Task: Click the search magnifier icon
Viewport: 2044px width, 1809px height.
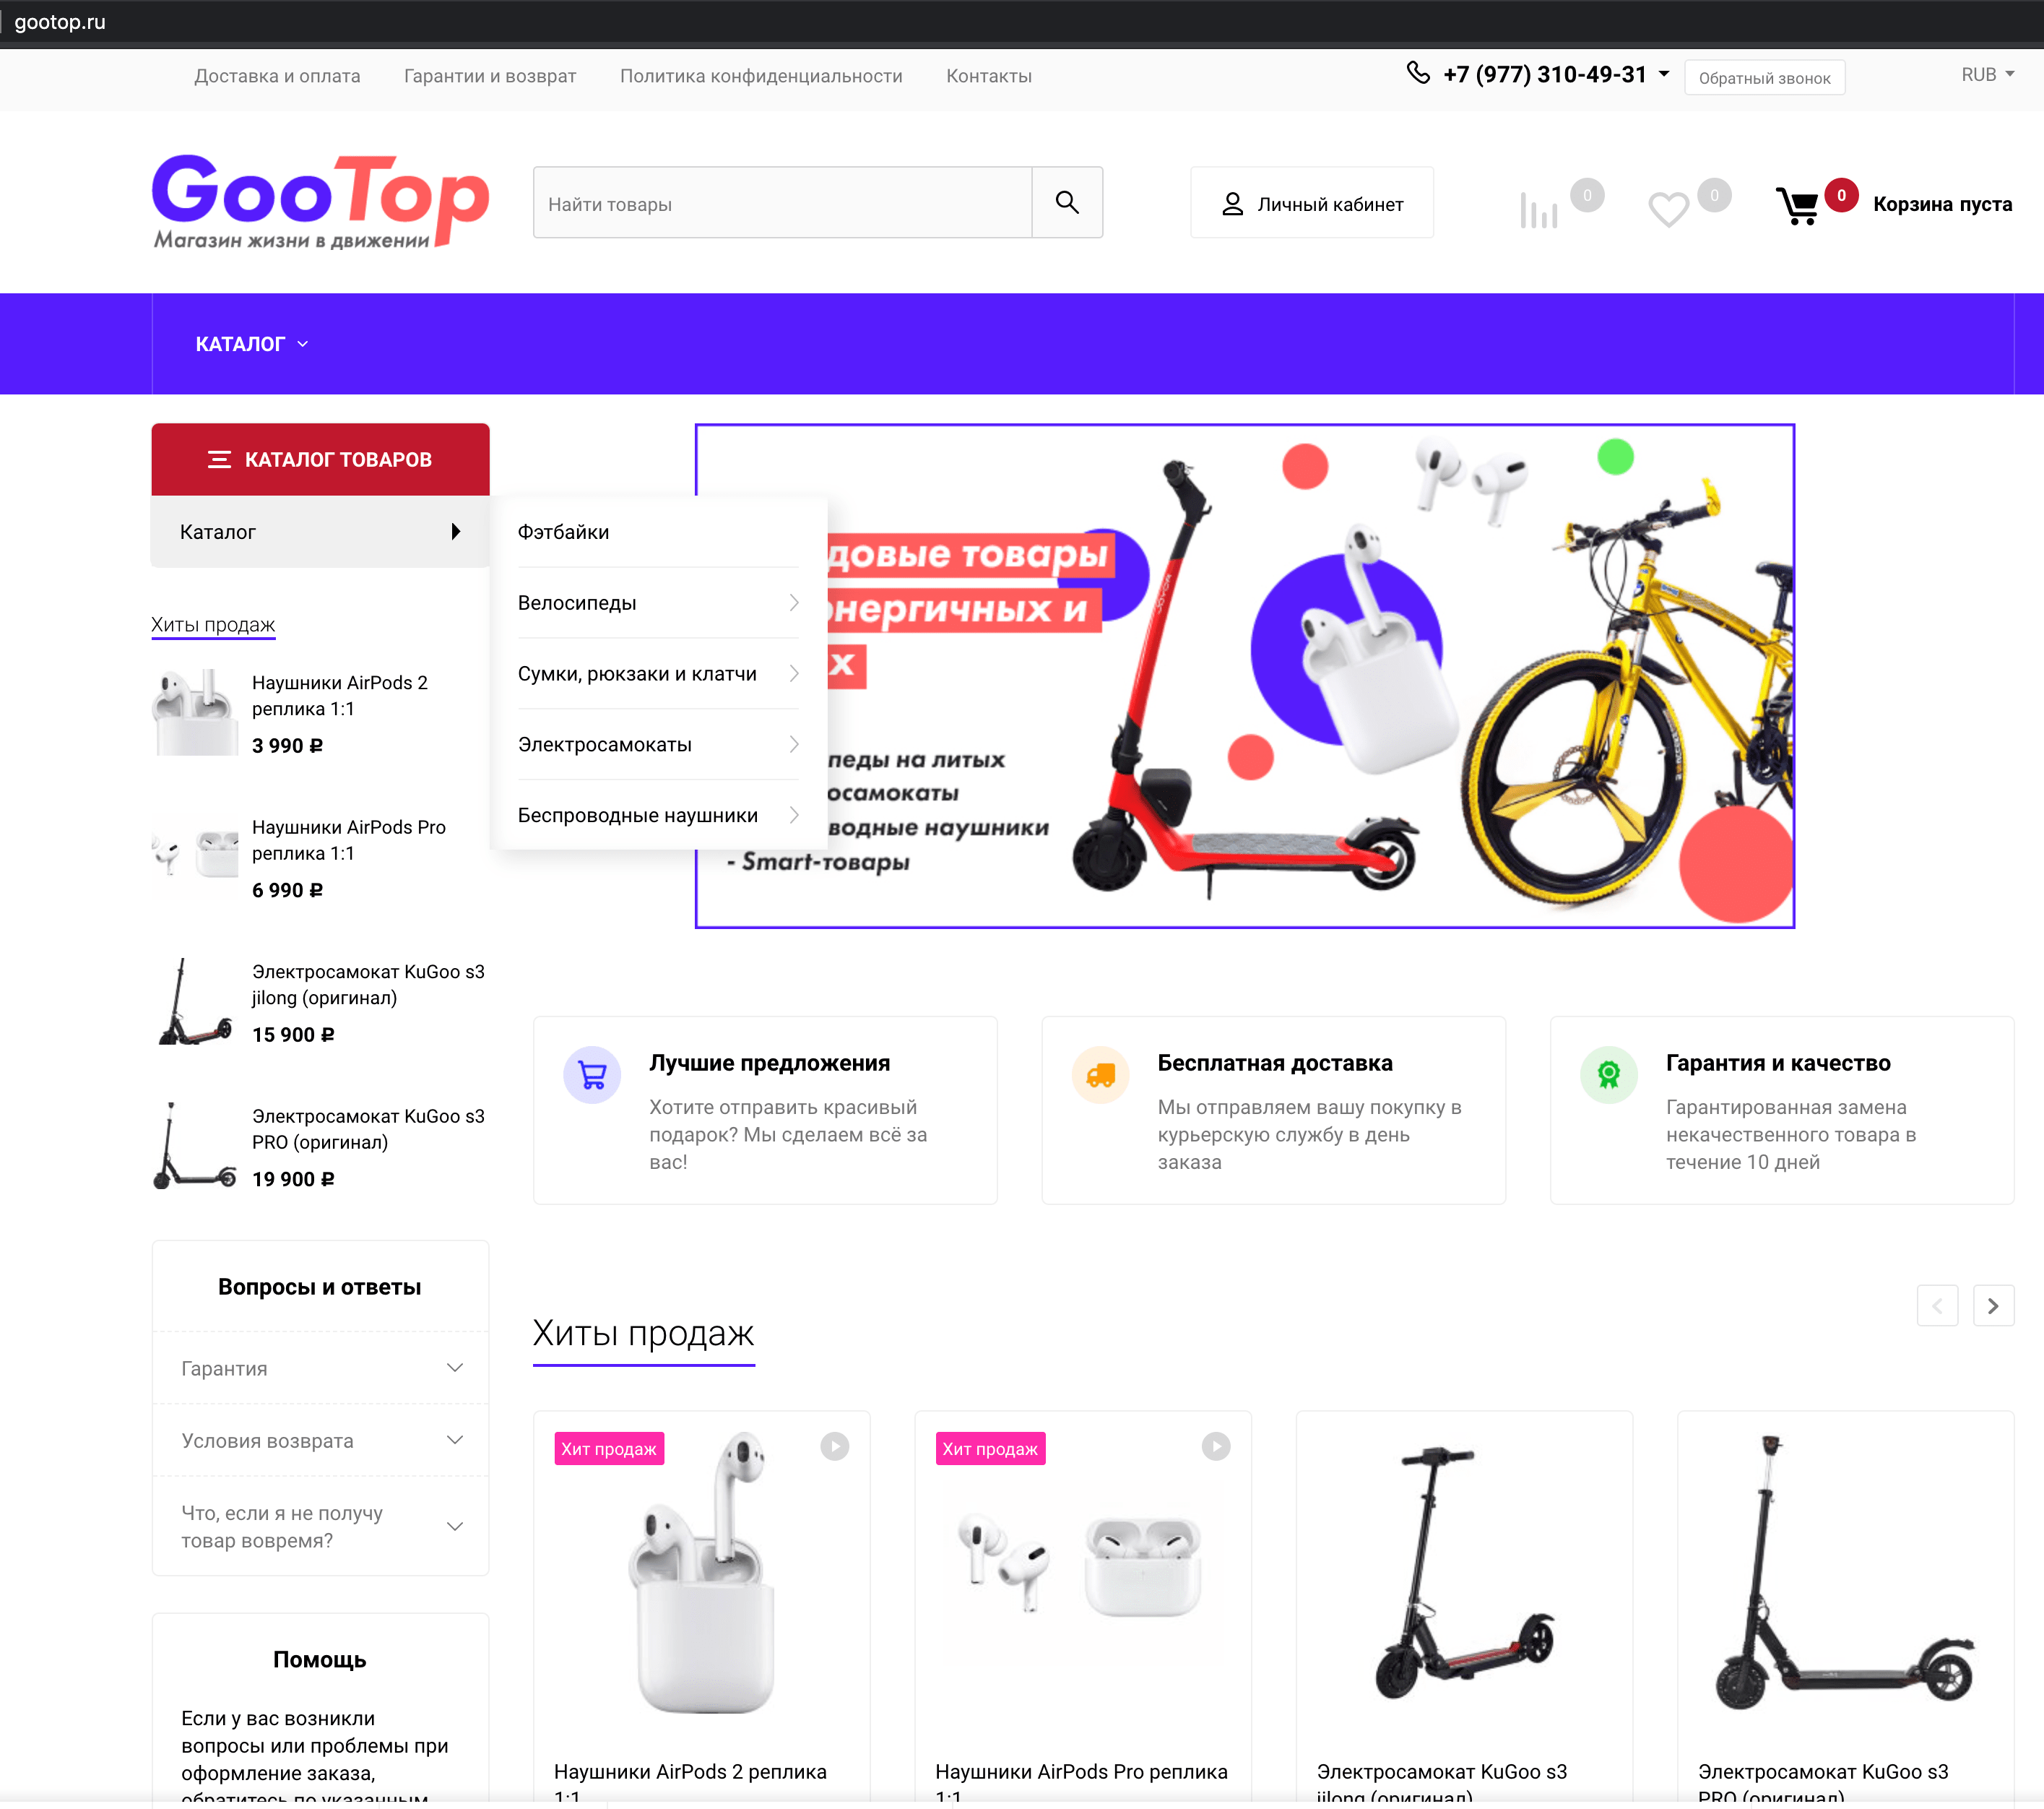Action: pos(1067,203)
